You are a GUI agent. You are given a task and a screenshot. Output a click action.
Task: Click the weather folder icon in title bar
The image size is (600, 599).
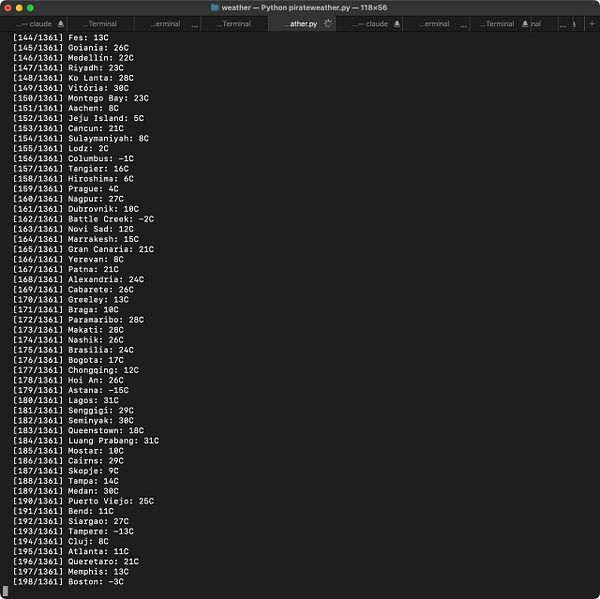point(215,8)
